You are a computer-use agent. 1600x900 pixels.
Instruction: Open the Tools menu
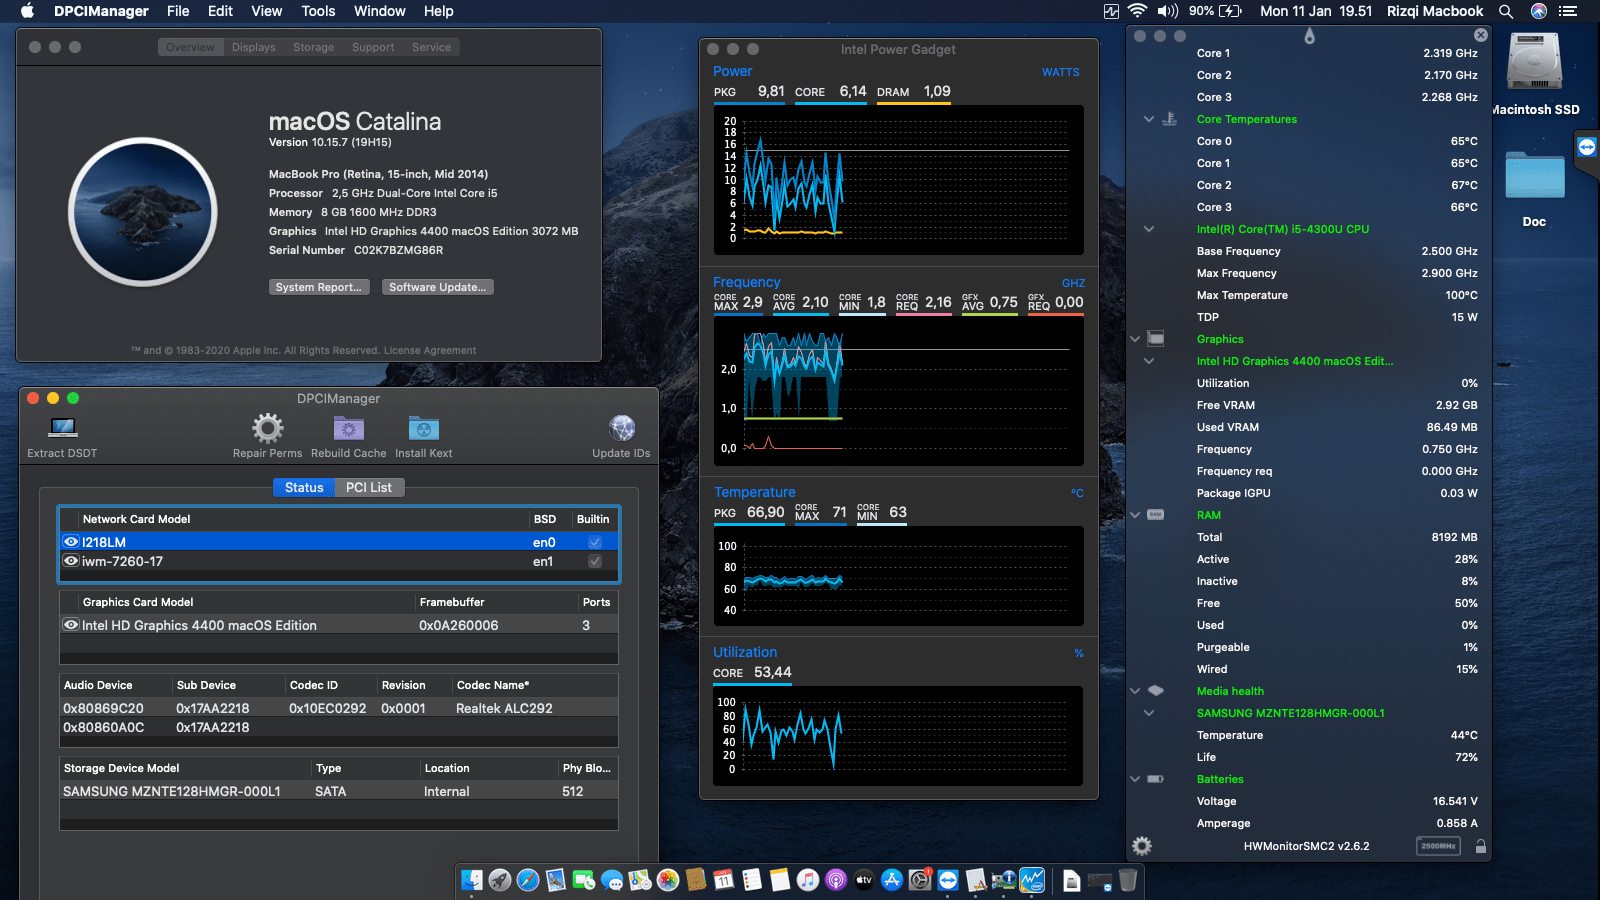click(x=317, y=11)
